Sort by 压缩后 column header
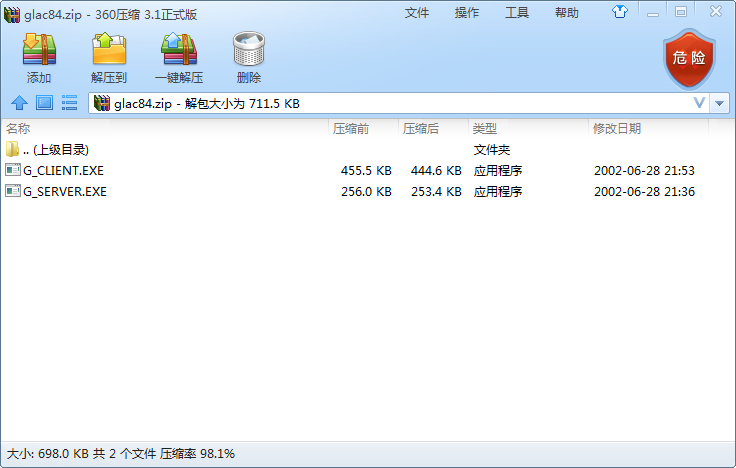736x468 pixels. click(421, 128)
